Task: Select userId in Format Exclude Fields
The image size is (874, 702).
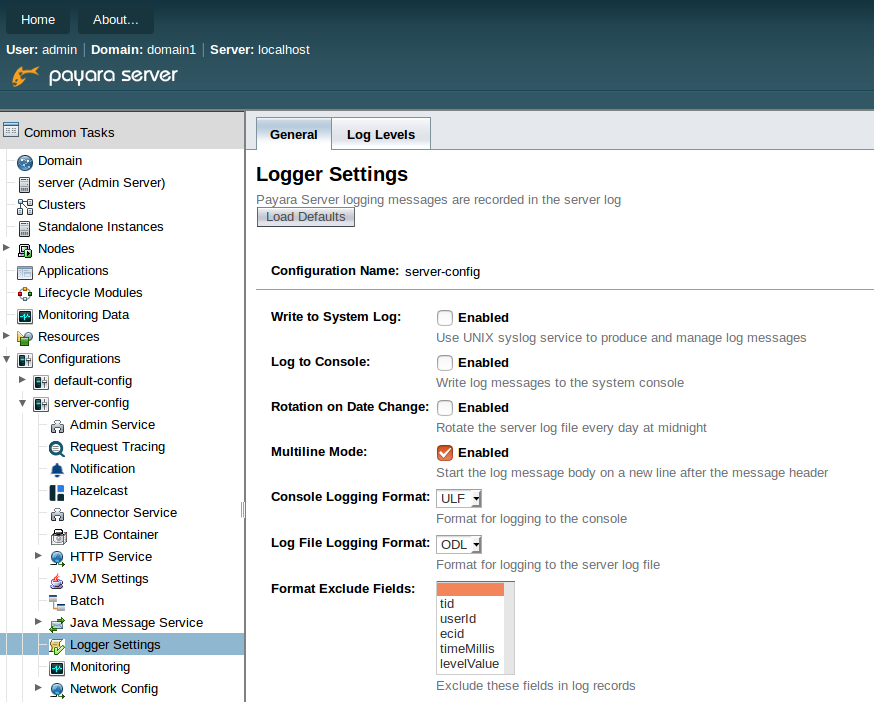Action: [x=470, y=619]
